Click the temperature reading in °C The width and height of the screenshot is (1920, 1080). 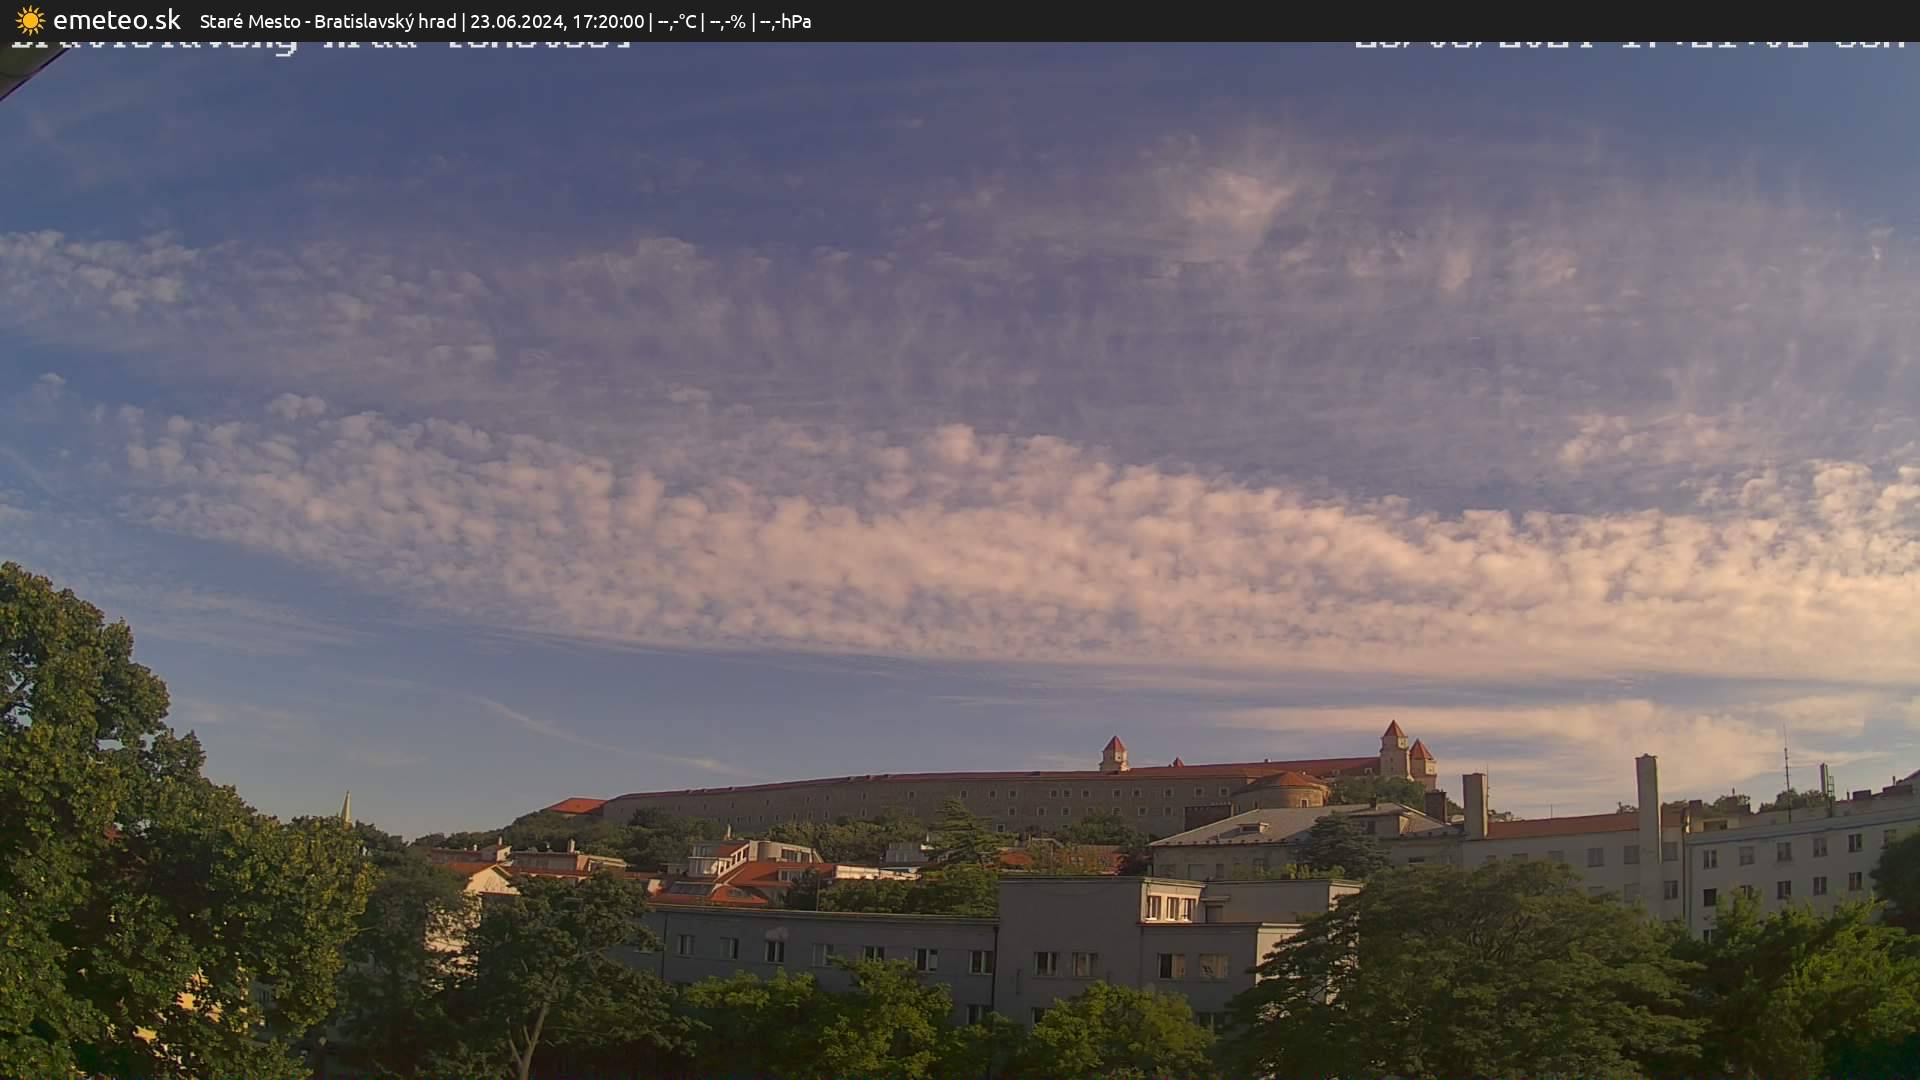[676, 21]
